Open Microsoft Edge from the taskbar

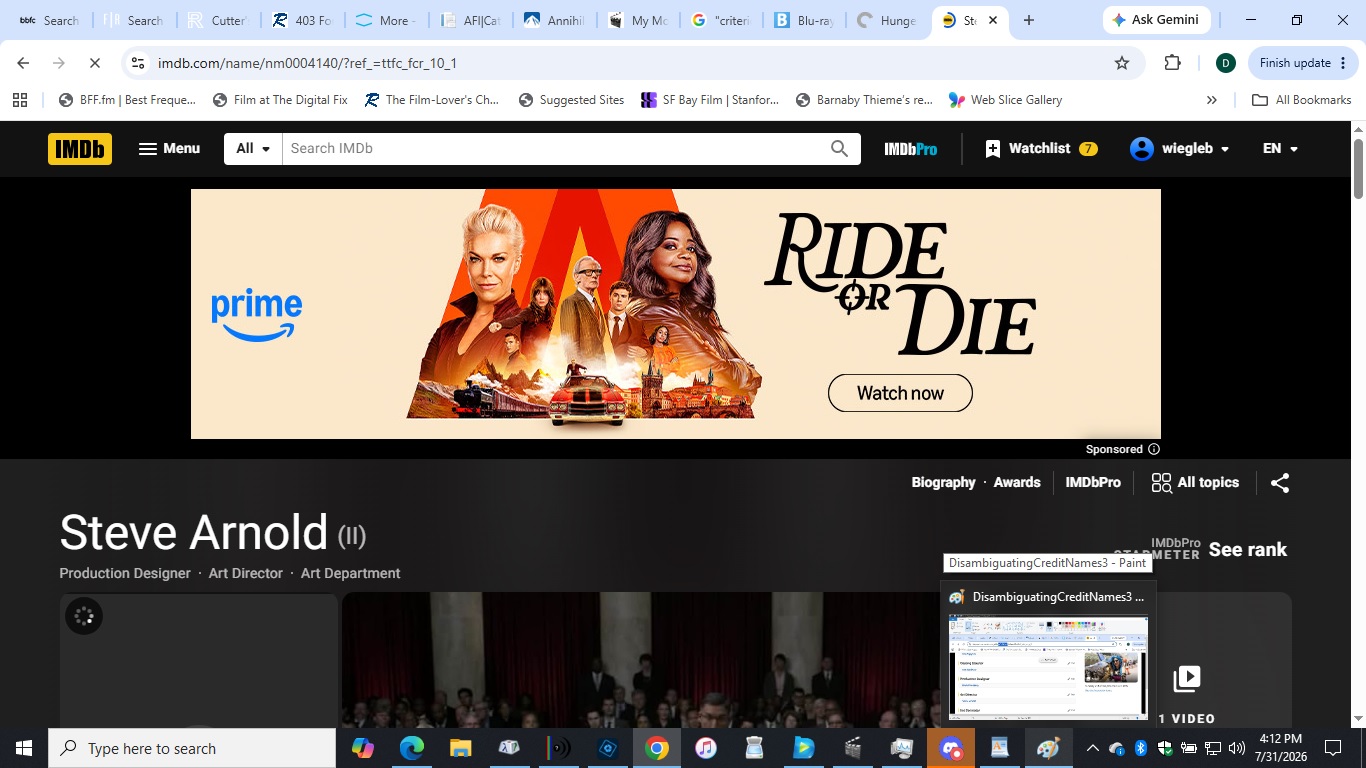[412, 748]
